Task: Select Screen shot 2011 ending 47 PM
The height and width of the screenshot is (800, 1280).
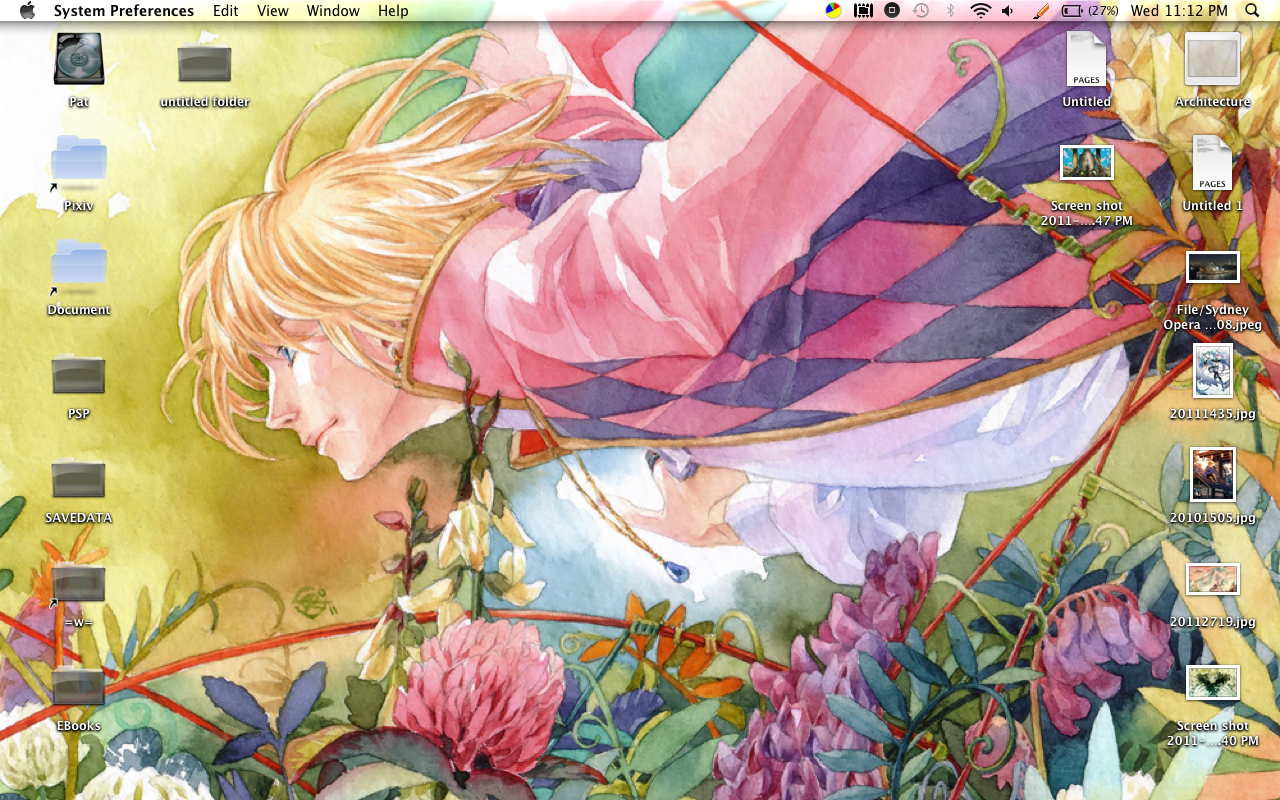Action: tap(1087, 162)
